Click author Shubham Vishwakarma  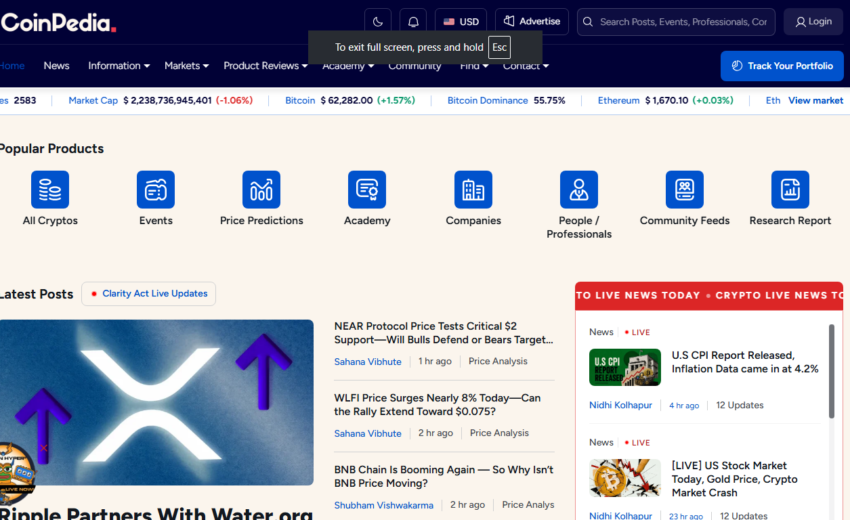coord(384,505)
